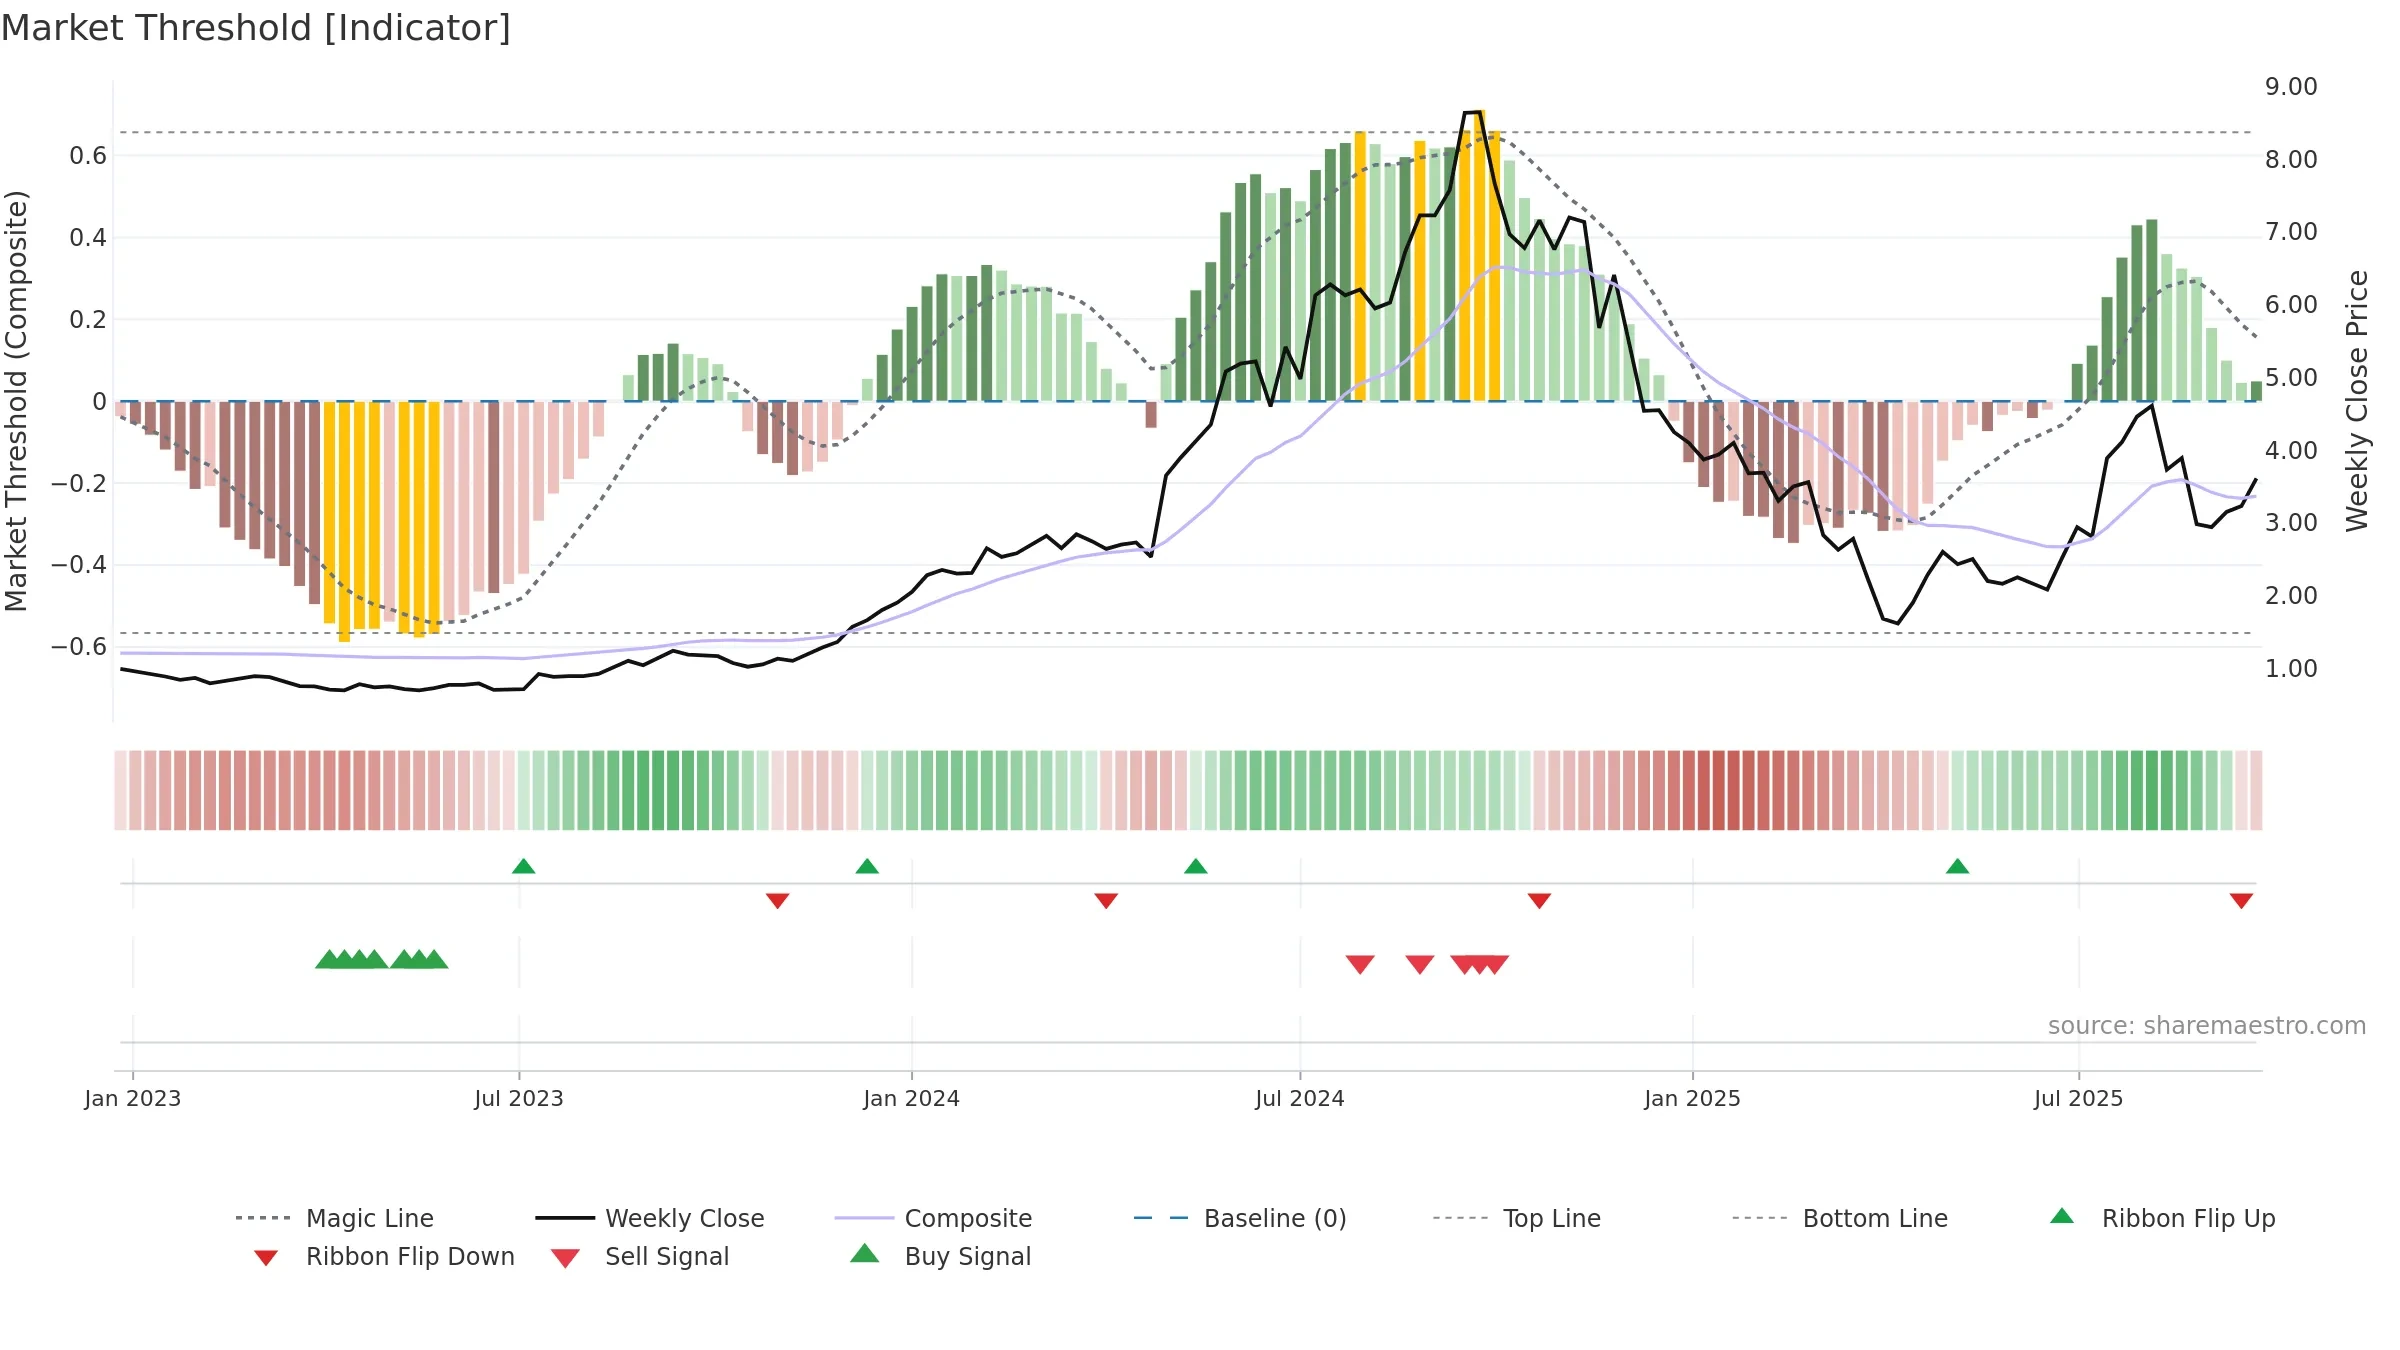Click the Weekly Close Price axis title
The width and height of the screenshot is (2400, 1350).
[2357, 400]
